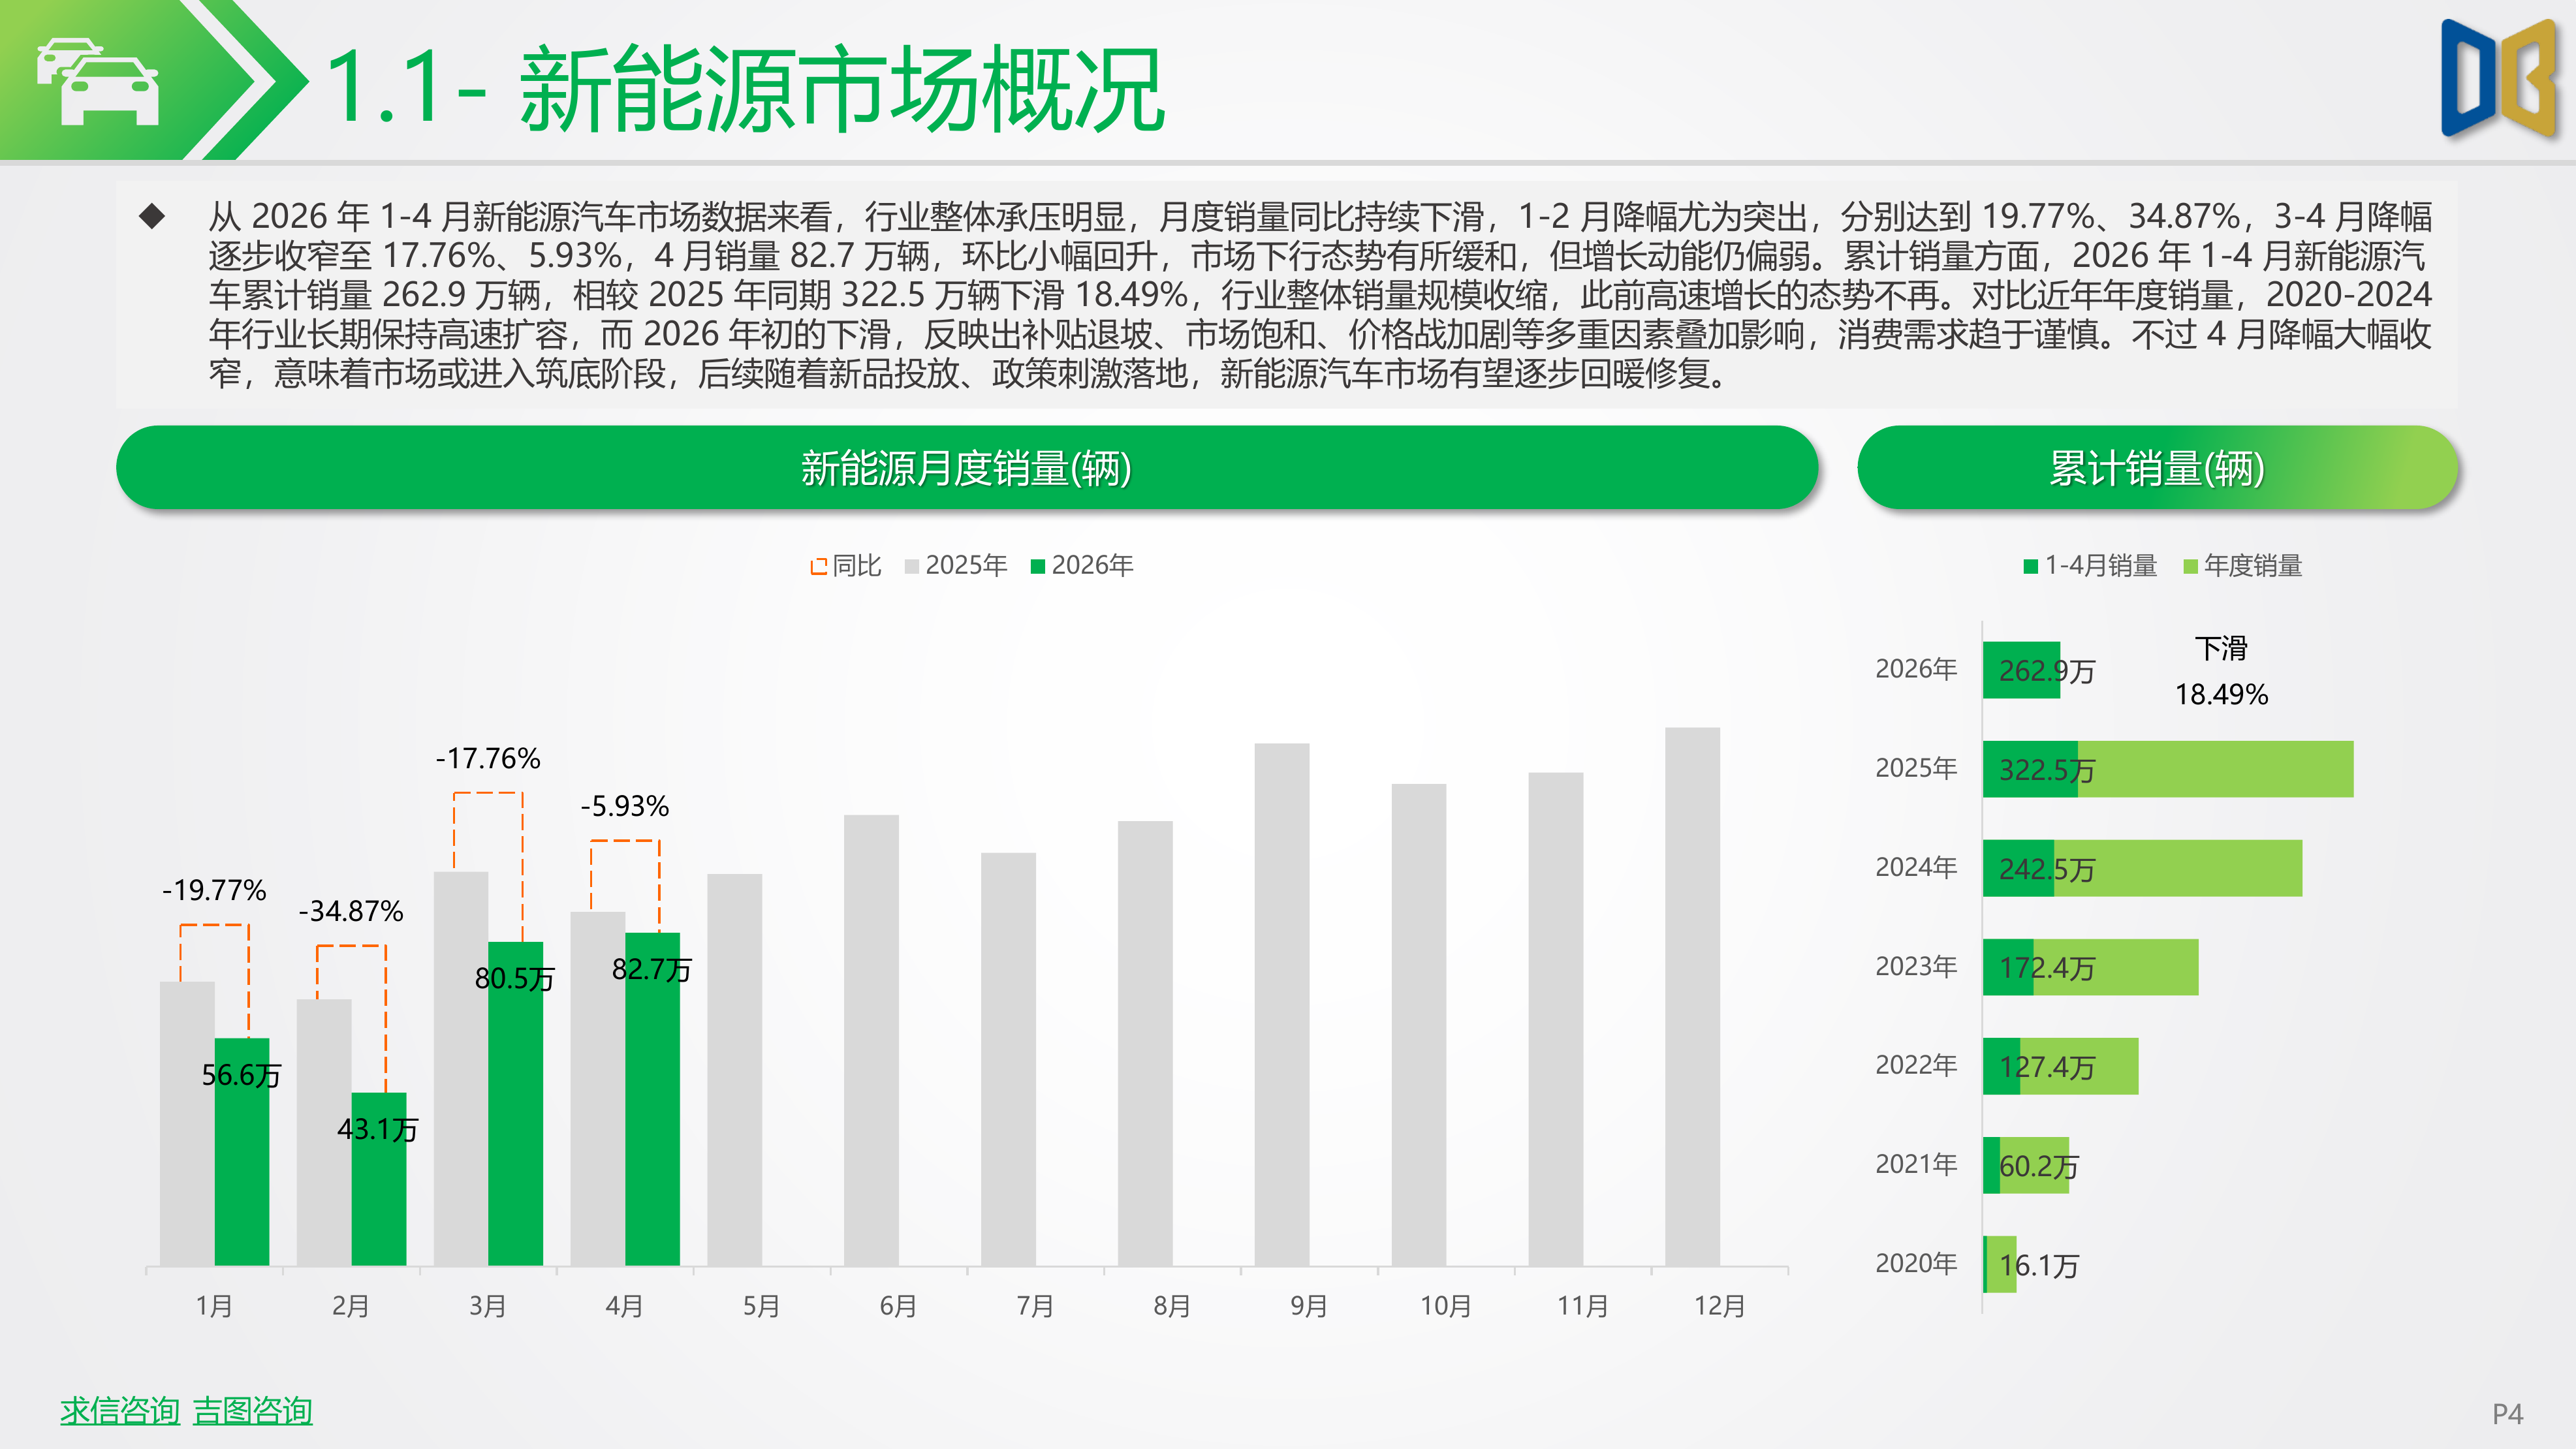This screenshot has width=2576, height=1449.
Task: Click the diamond bullet before the paragraph
Action: pyautogui.click(x=153, y=216)
